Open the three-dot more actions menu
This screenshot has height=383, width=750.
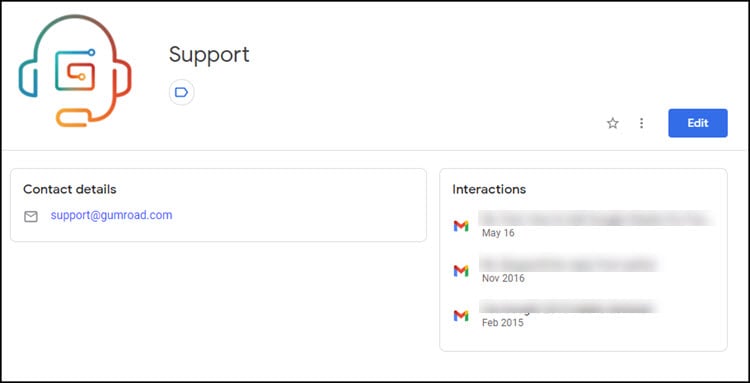tap(641, 123)
